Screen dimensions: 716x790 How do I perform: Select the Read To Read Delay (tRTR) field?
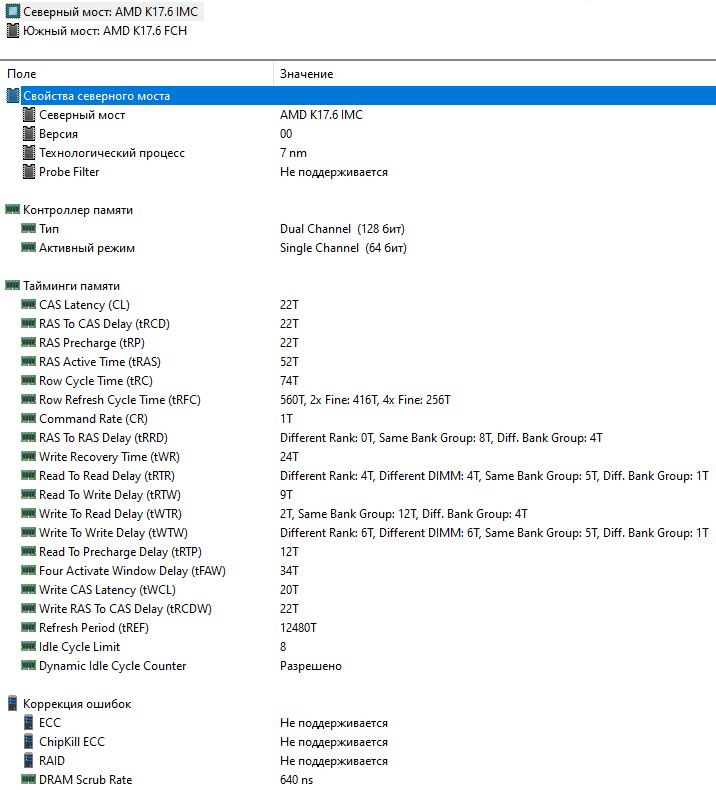pyautogui.click(x=107, y=476)
